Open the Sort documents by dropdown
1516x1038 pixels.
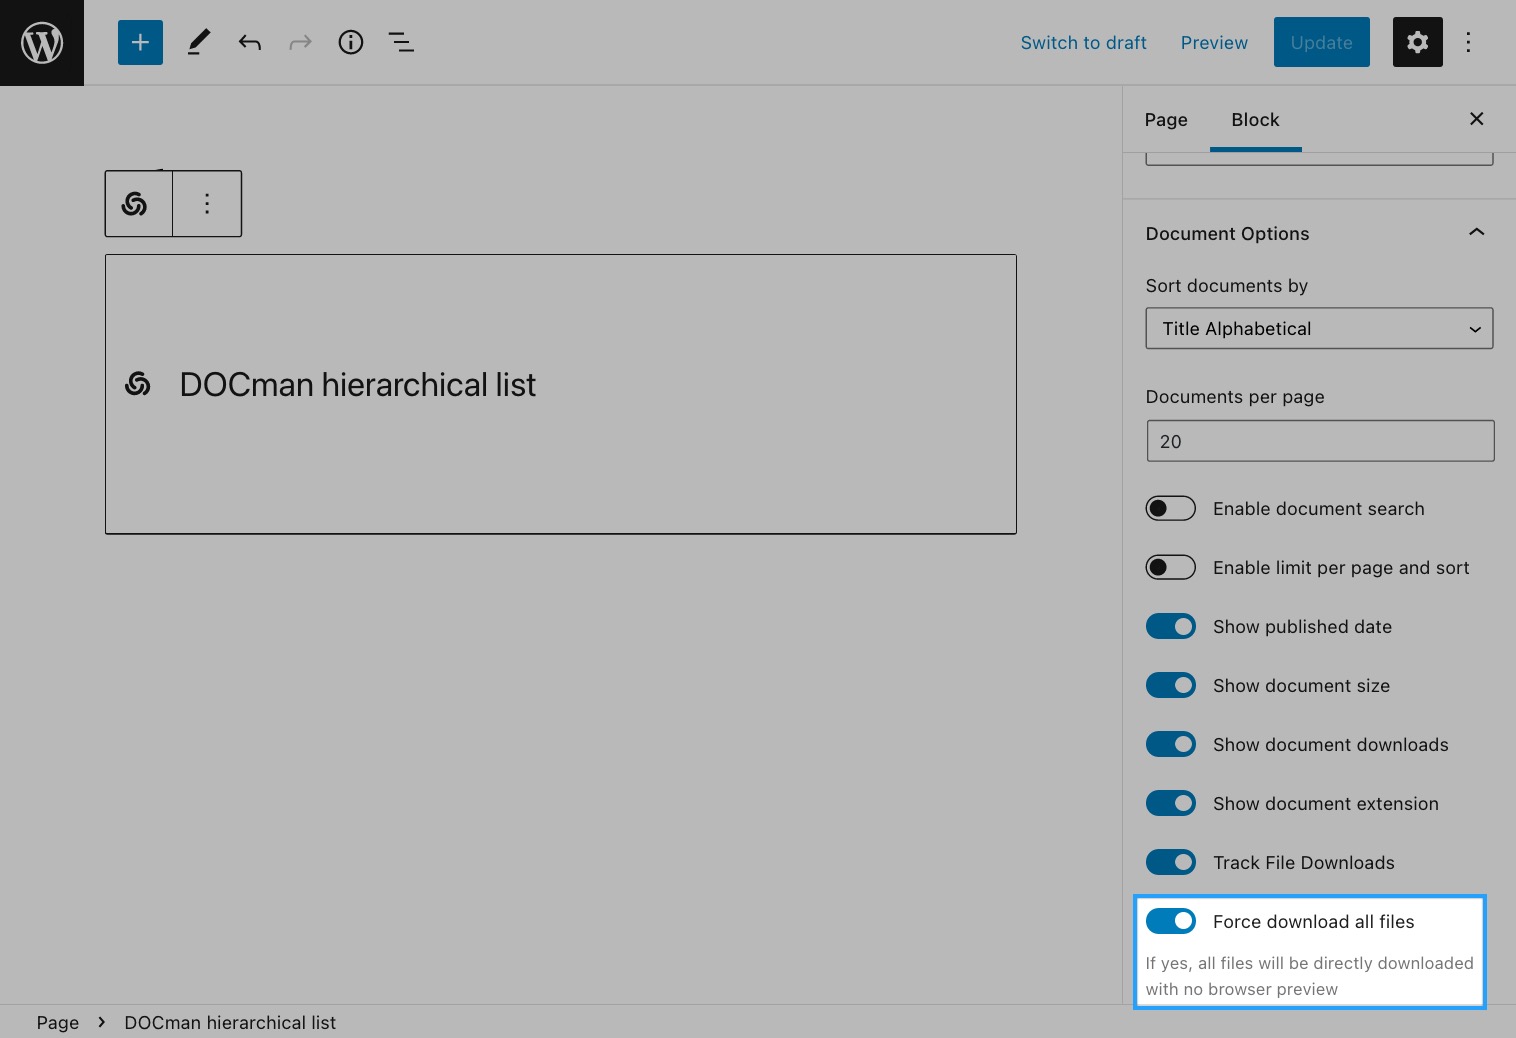click(x=1319, y=328)
